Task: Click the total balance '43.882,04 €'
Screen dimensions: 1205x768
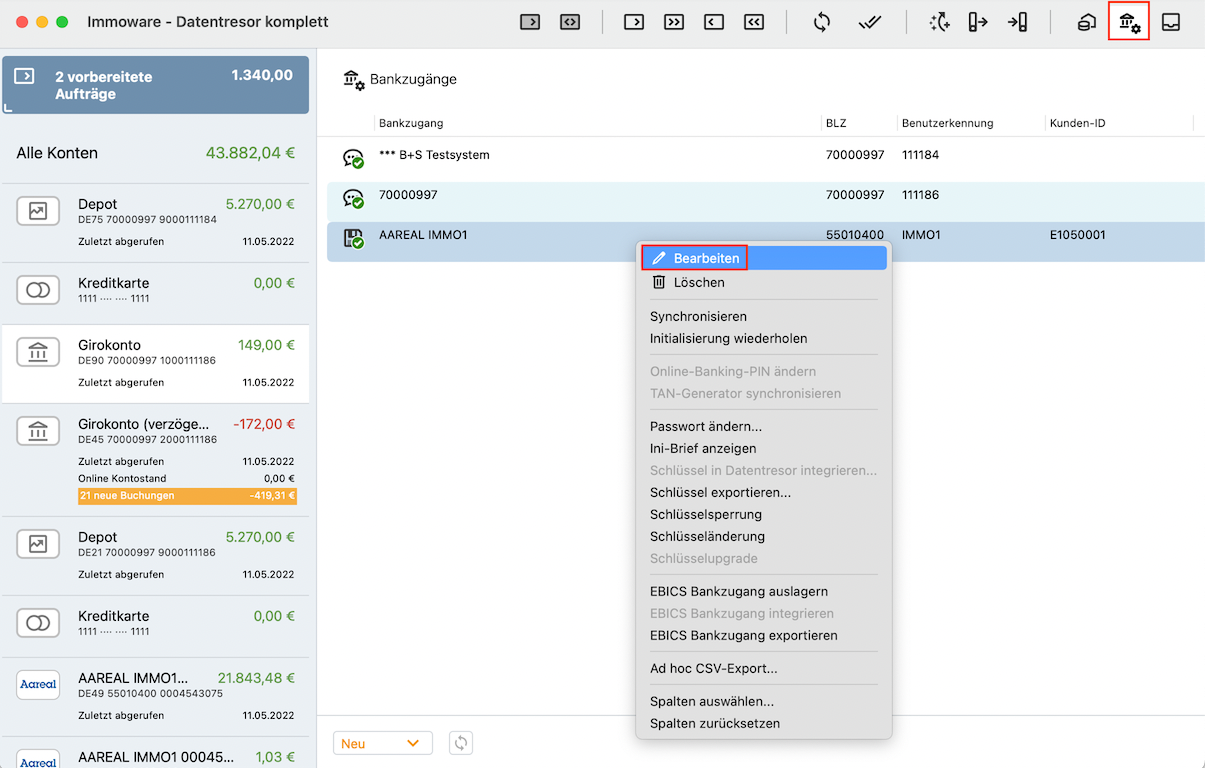Action: click(x=250, y=153)
